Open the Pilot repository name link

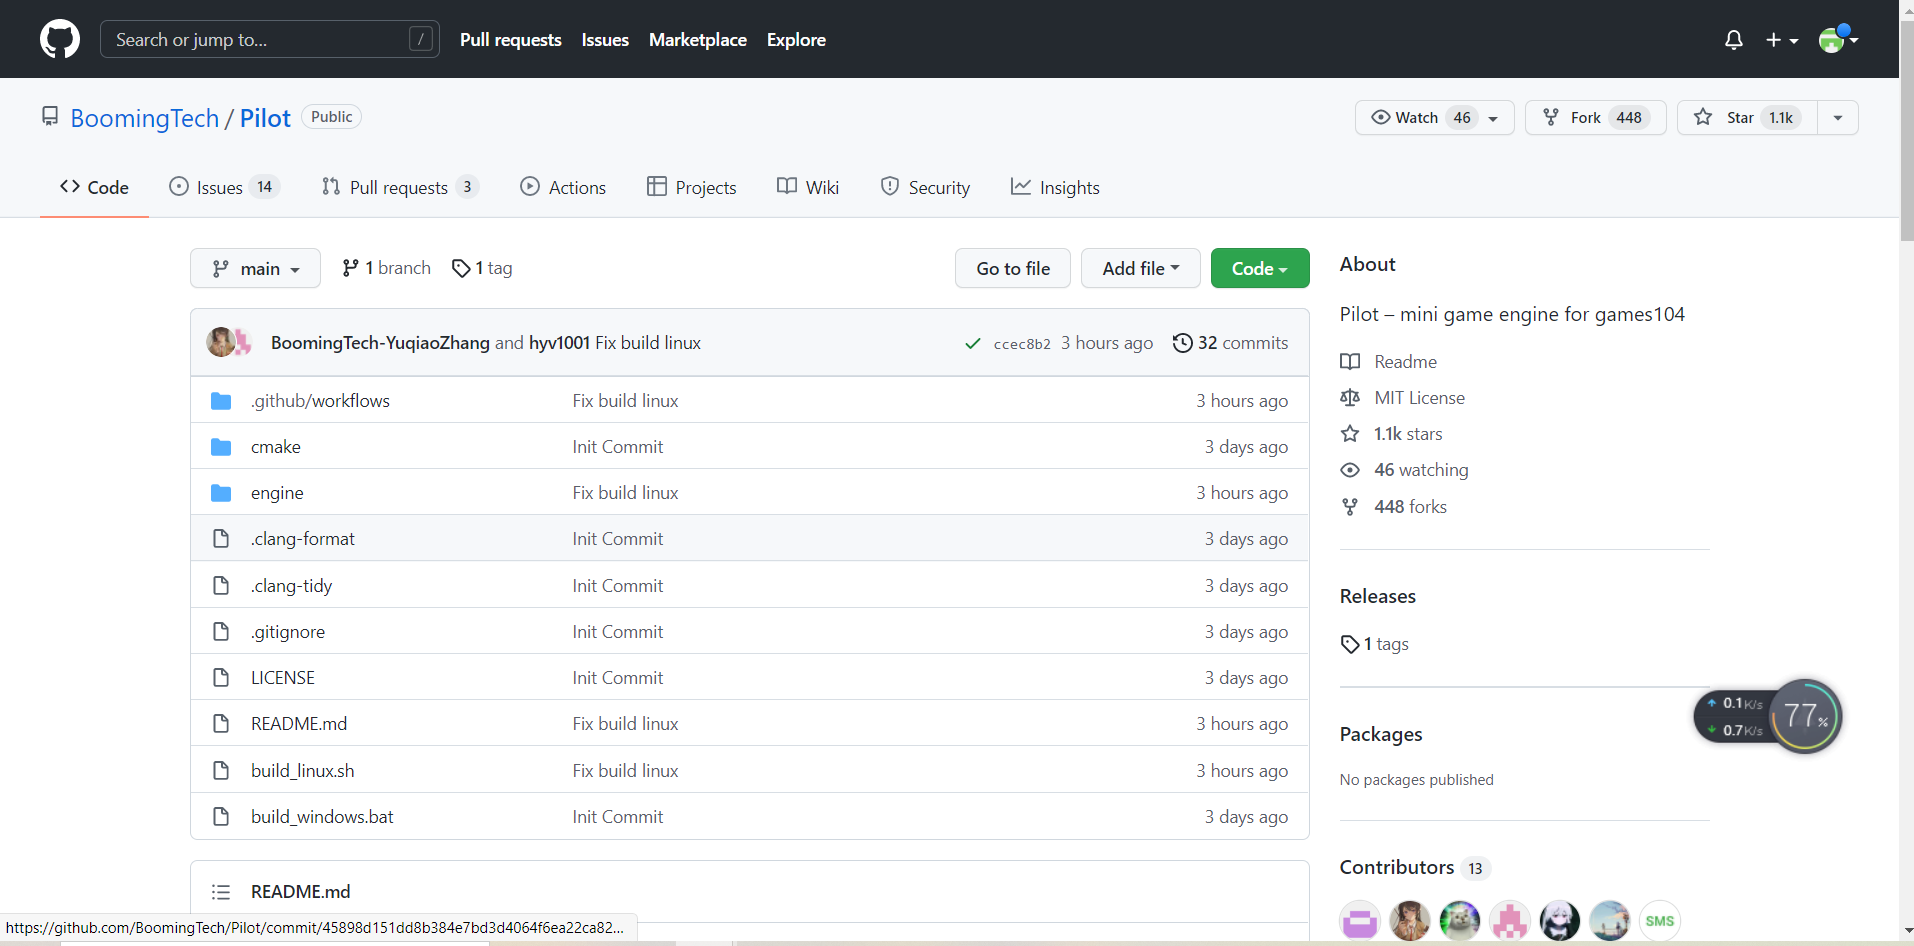point(265,118)
